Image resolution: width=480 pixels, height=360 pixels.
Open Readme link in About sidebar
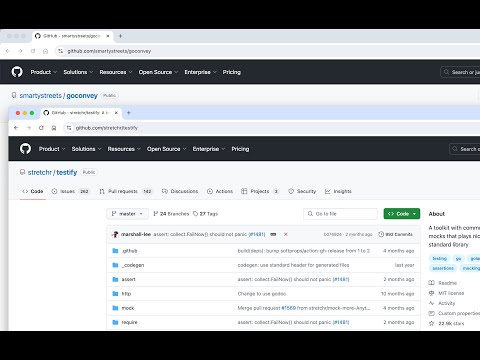[x=443, y=283]
